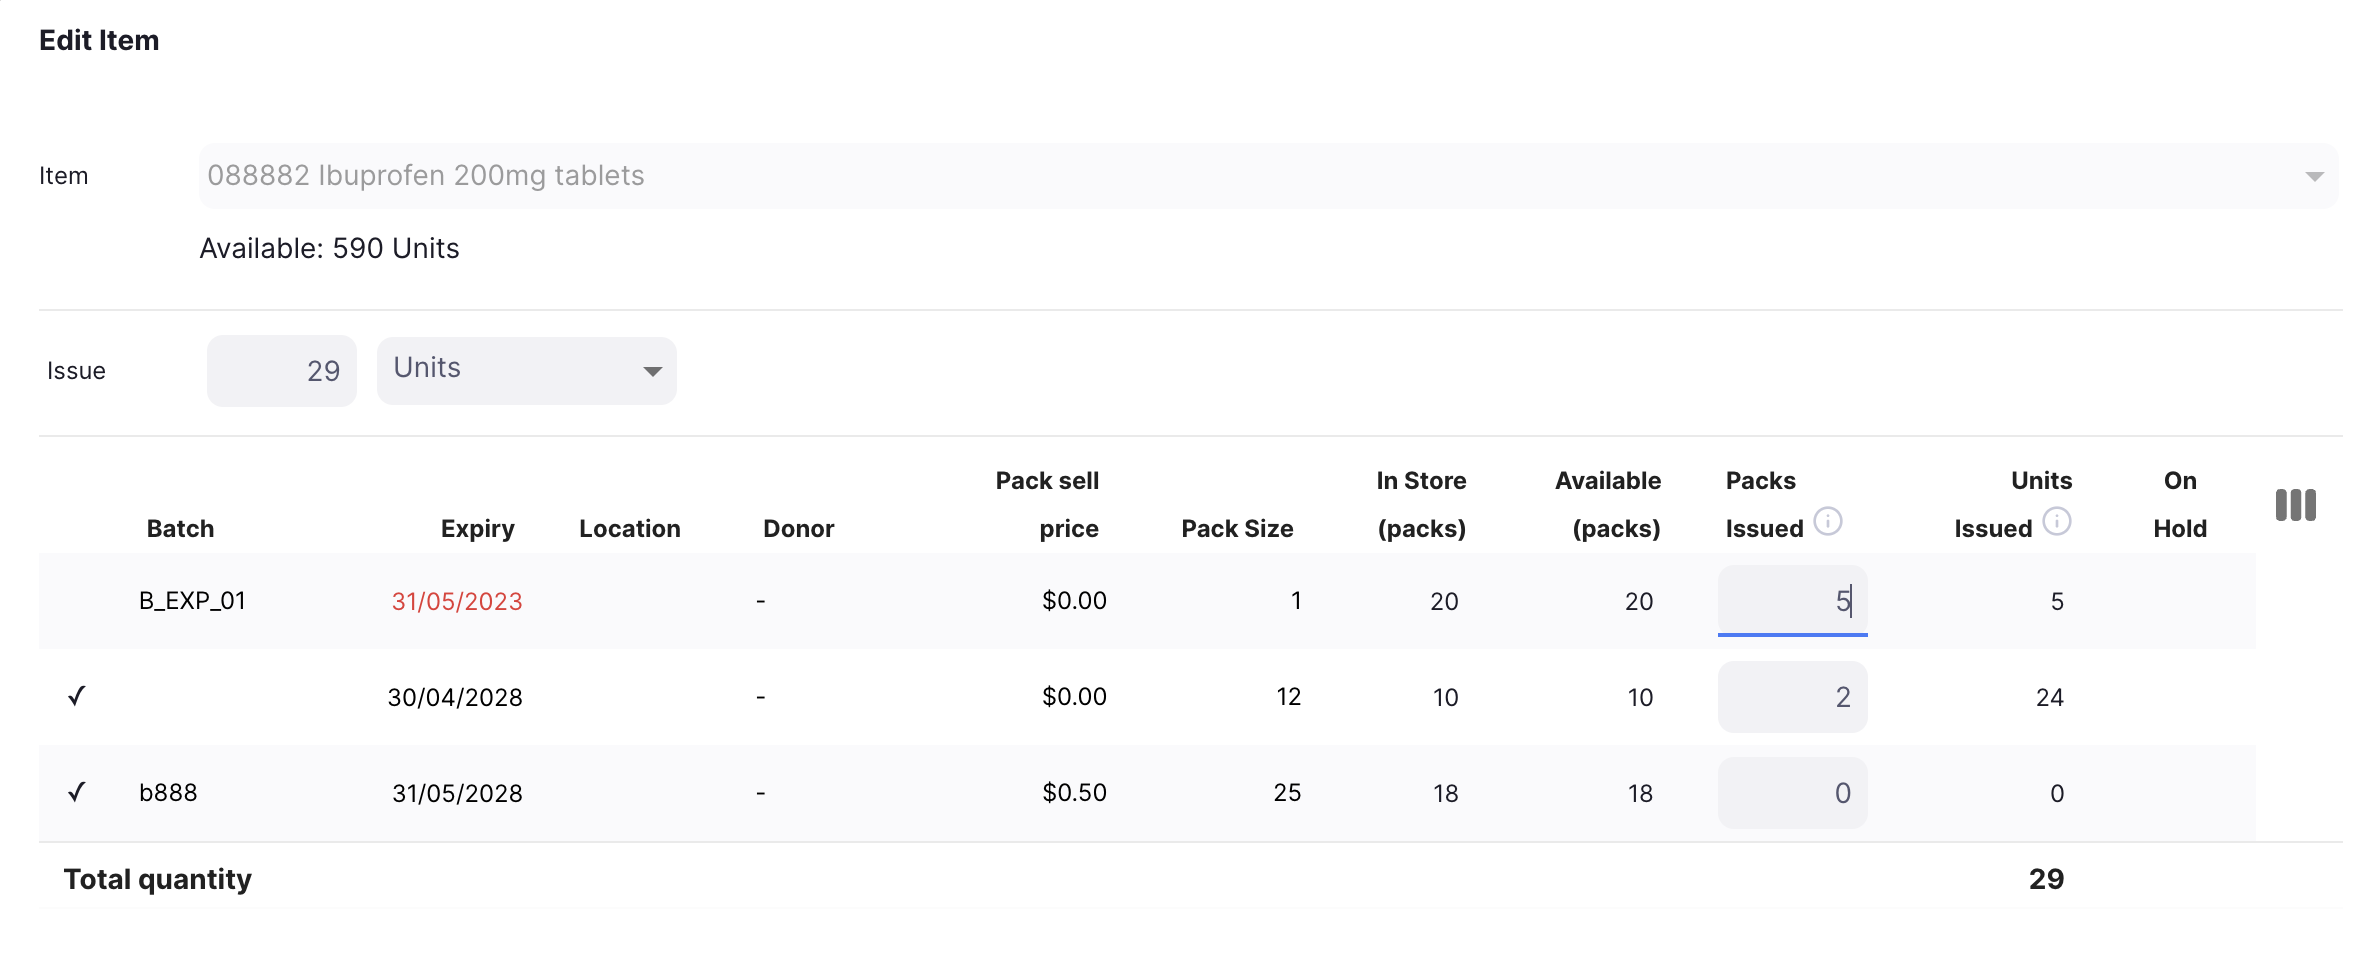Edit Packs Issued for batch B_EXP_01
Screen dimensions: 2376x964
click(1792, 601)
